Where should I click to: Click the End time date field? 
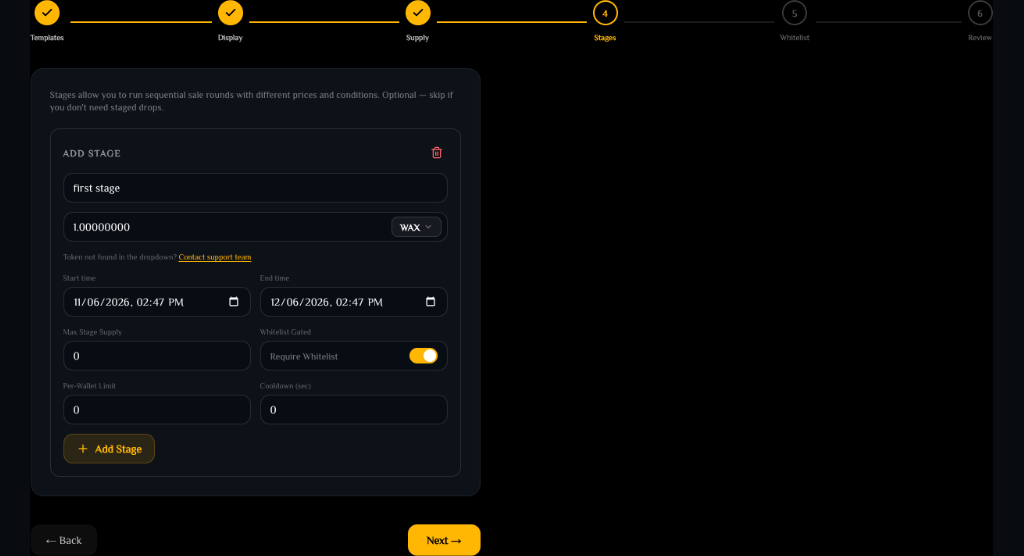(x=353, y=302)
